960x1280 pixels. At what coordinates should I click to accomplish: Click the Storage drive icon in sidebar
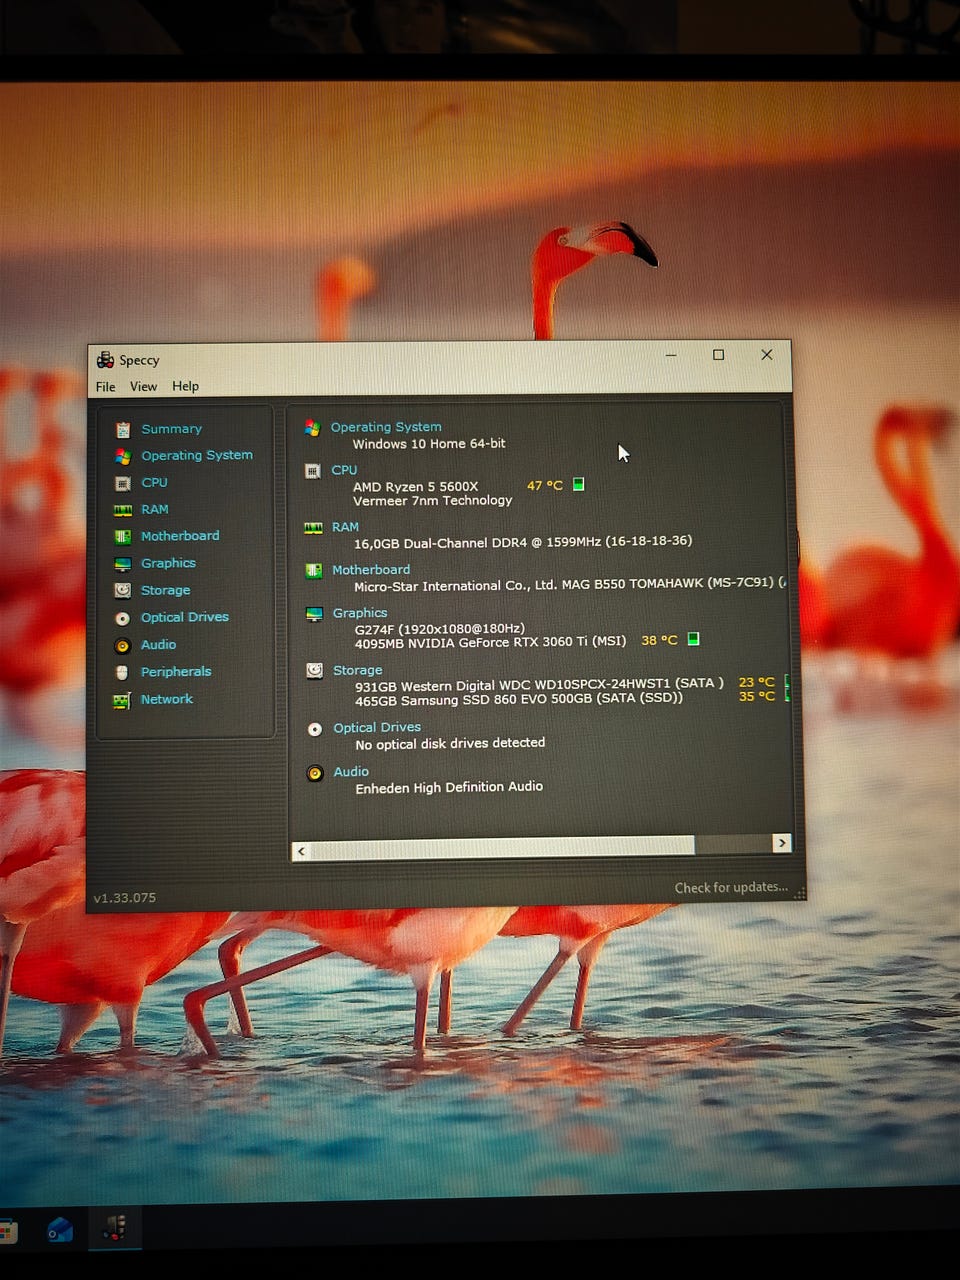pos(123,591)
